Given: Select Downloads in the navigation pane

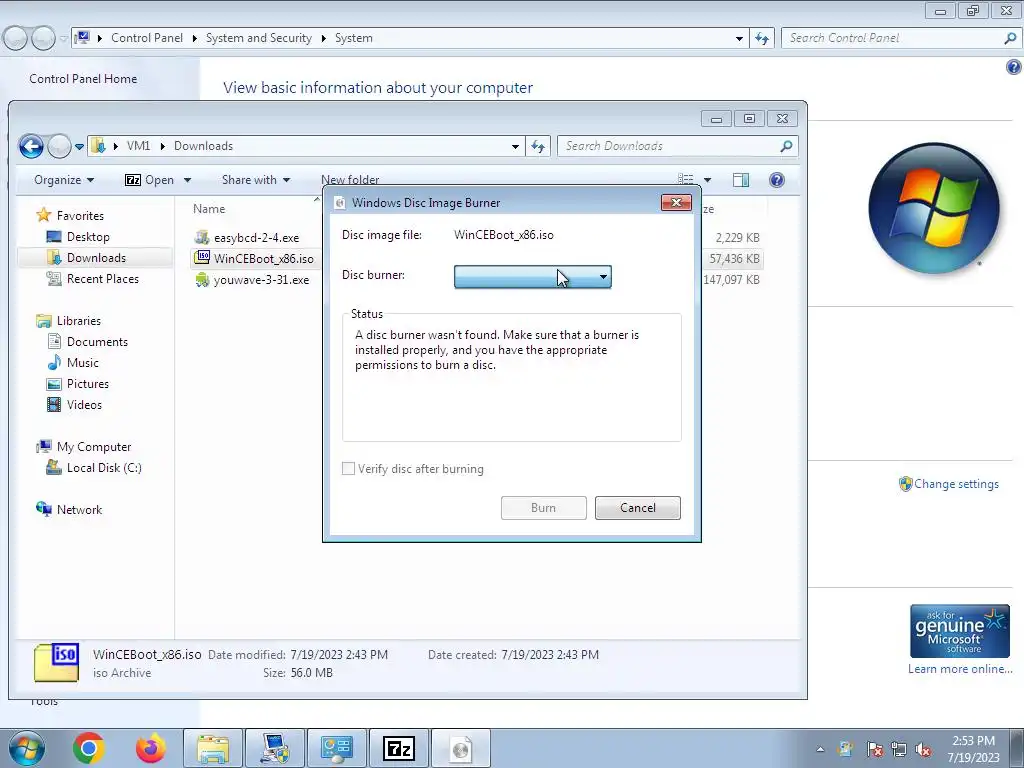Looking at the screenshot, I should coord(96,258).
